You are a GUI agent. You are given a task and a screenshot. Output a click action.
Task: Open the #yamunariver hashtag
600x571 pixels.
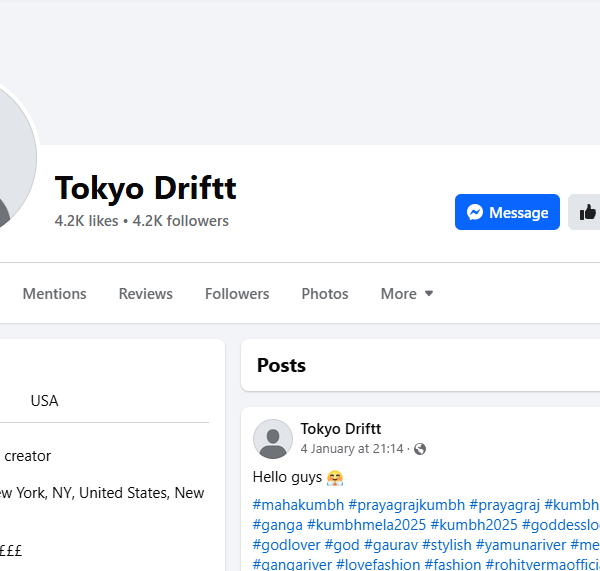click(x=521, y=545)
